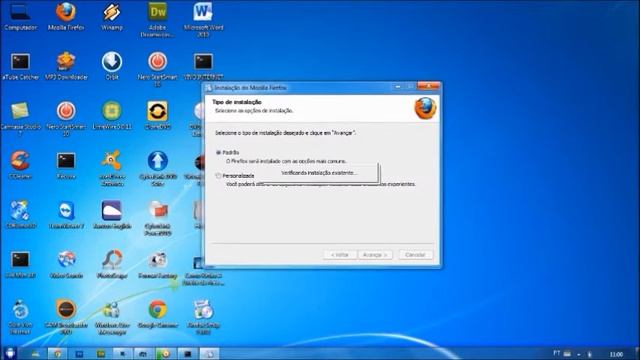
Task: Click the Firefox logo in installer header
Action: point(425,108)
